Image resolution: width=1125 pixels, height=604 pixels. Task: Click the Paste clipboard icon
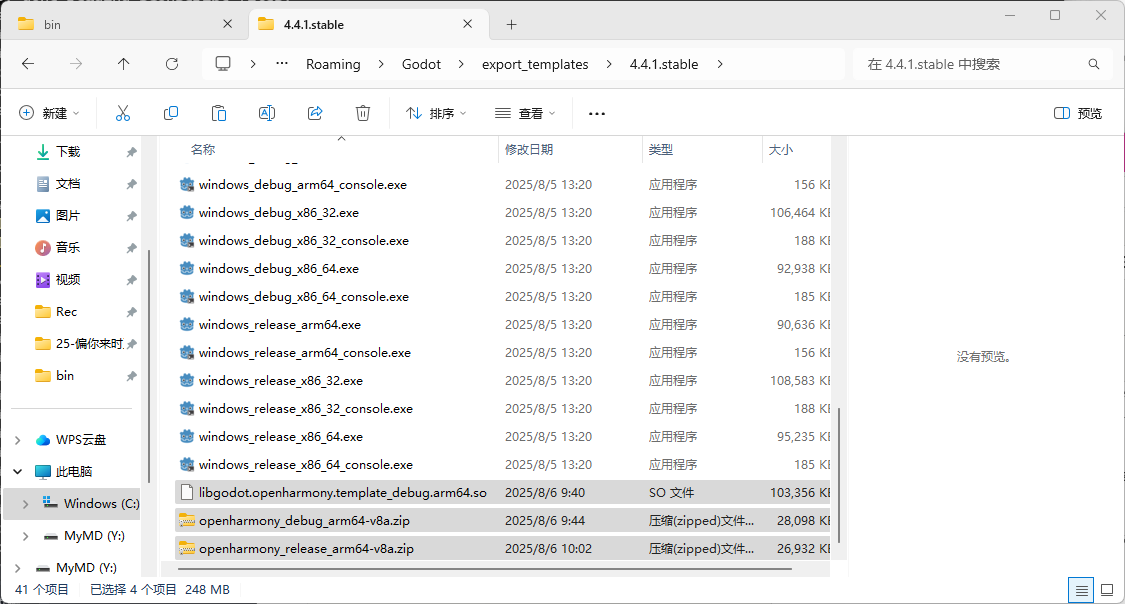219,113
